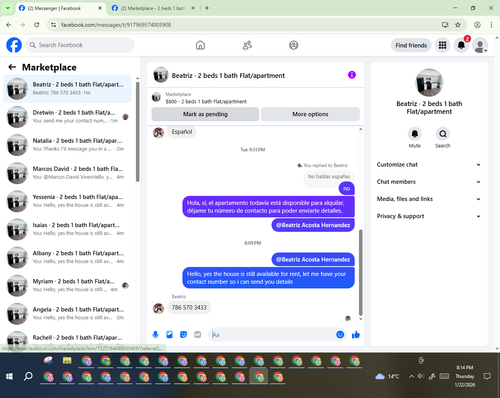Click the Mark as pending button

pyautogui.click(x=205, y=114)
